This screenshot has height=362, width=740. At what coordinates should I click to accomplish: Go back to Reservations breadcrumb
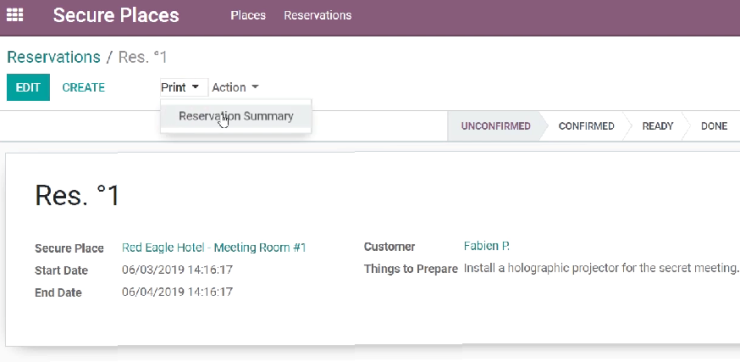53,57
